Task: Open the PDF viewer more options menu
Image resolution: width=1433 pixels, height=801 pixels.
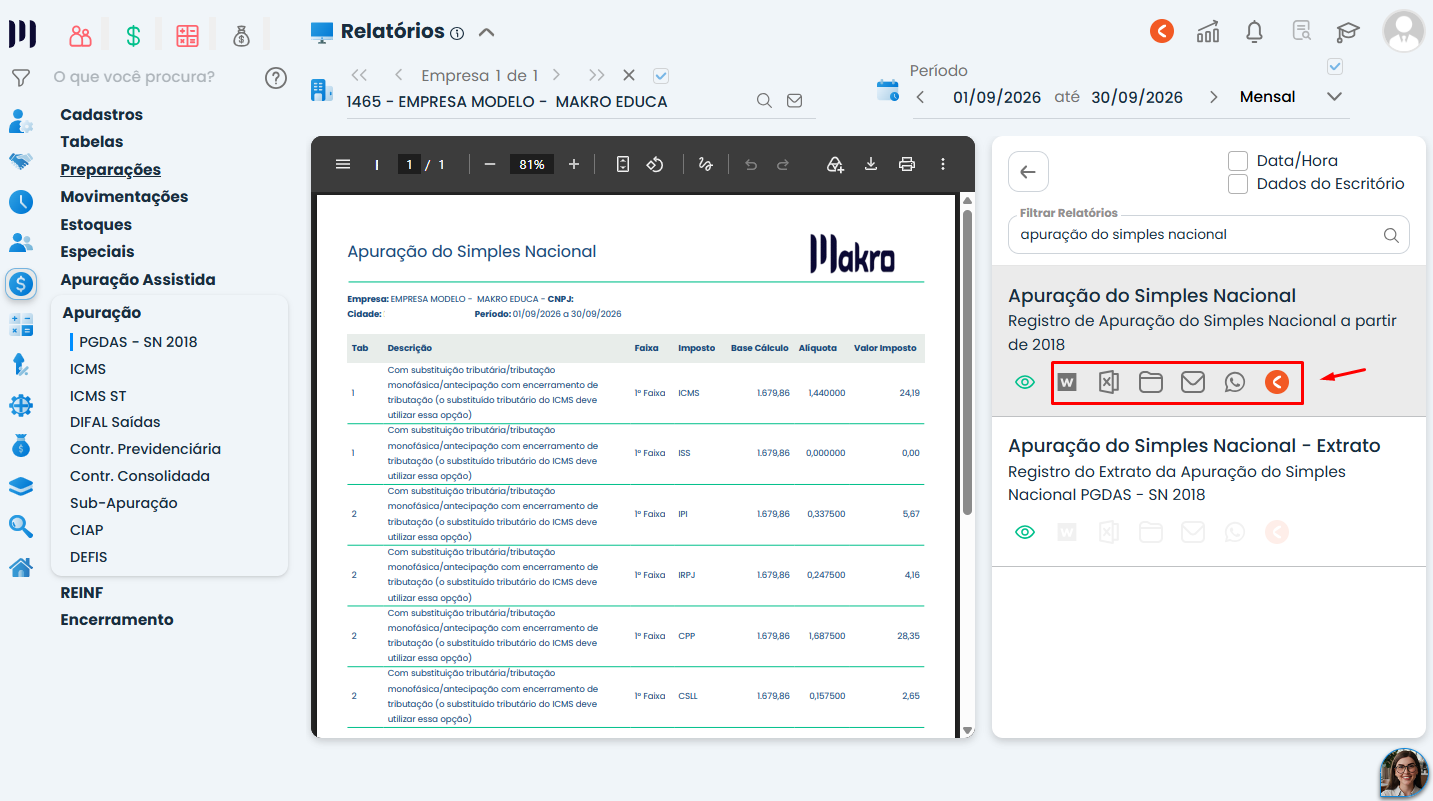Action: click(x=943, y=164)
